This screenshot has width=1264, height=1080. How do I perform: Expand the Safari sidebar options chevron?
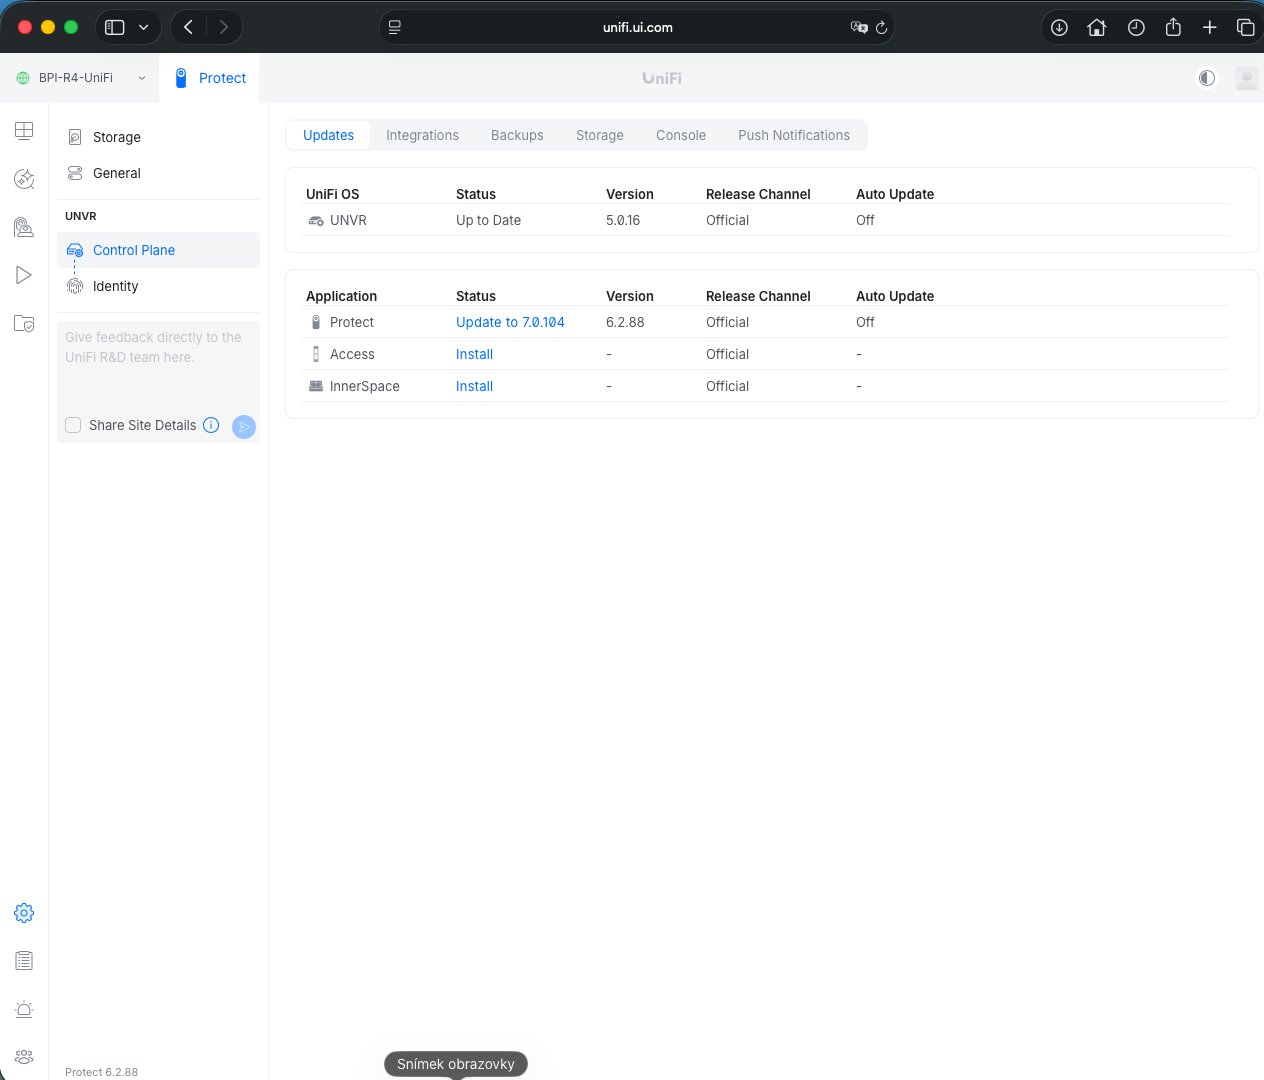click(x=143, y=27)
